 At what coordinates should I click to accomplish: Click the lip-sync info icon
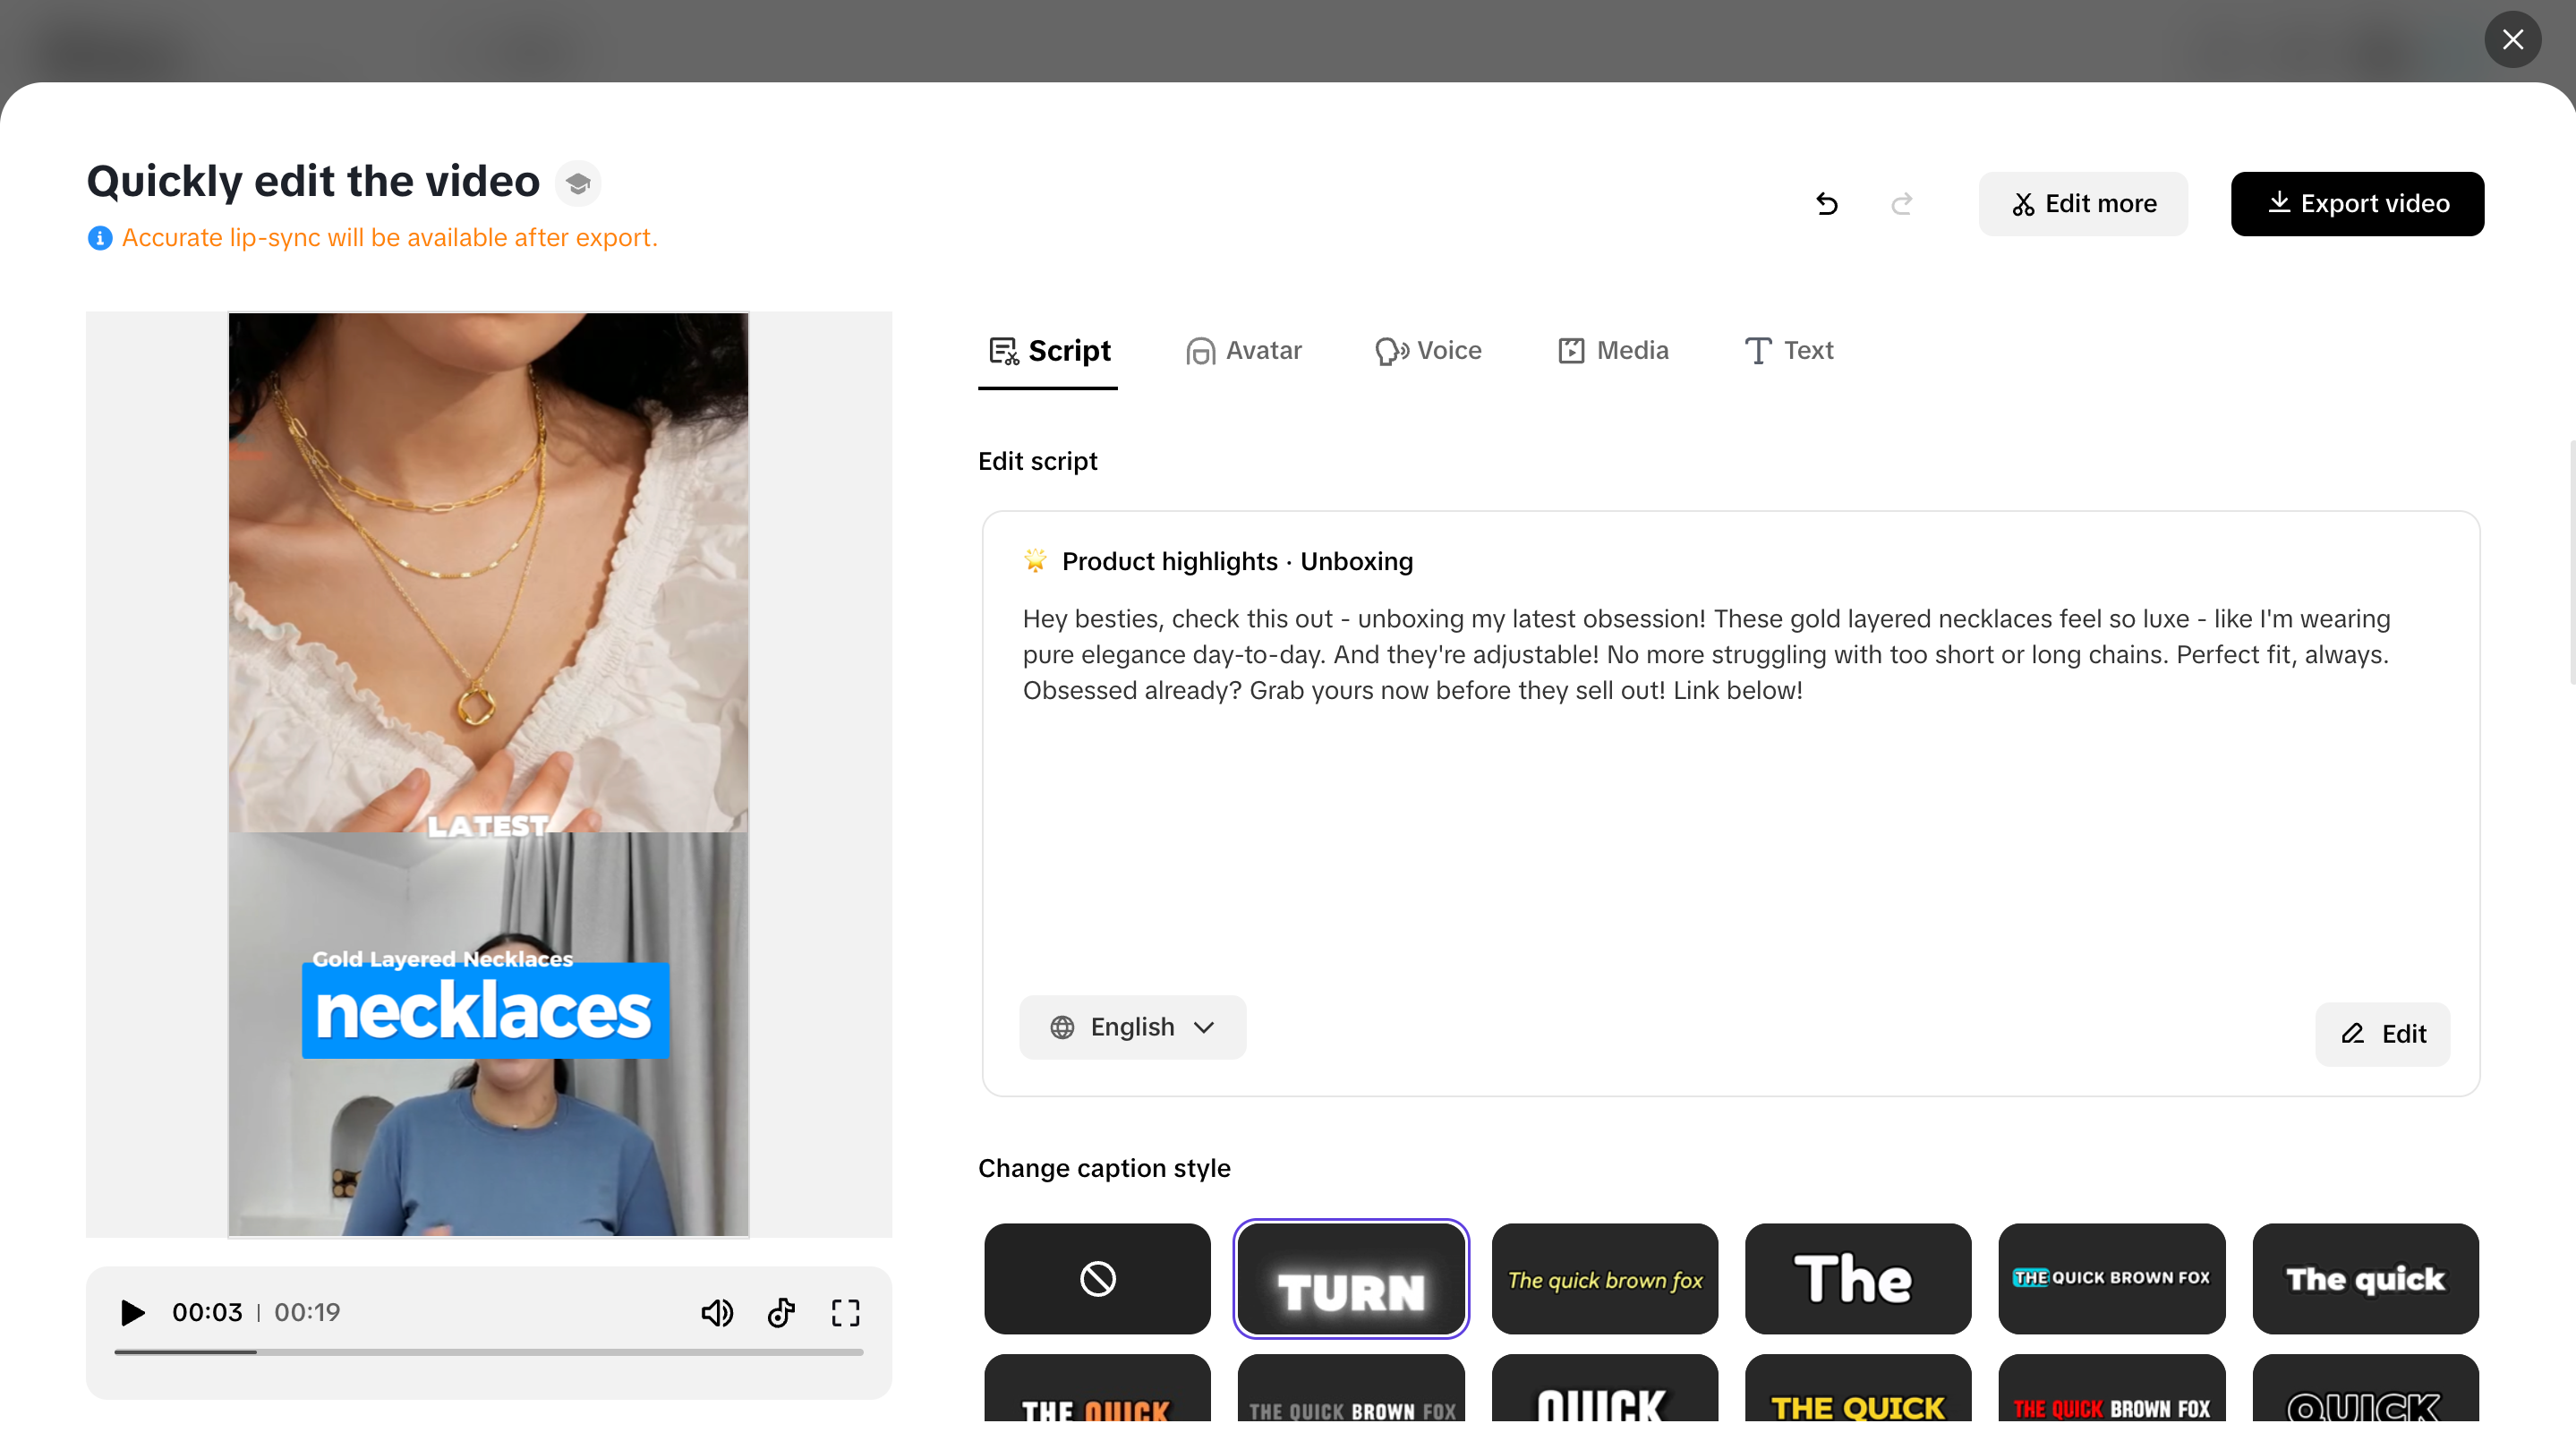[x=100, y=238]
